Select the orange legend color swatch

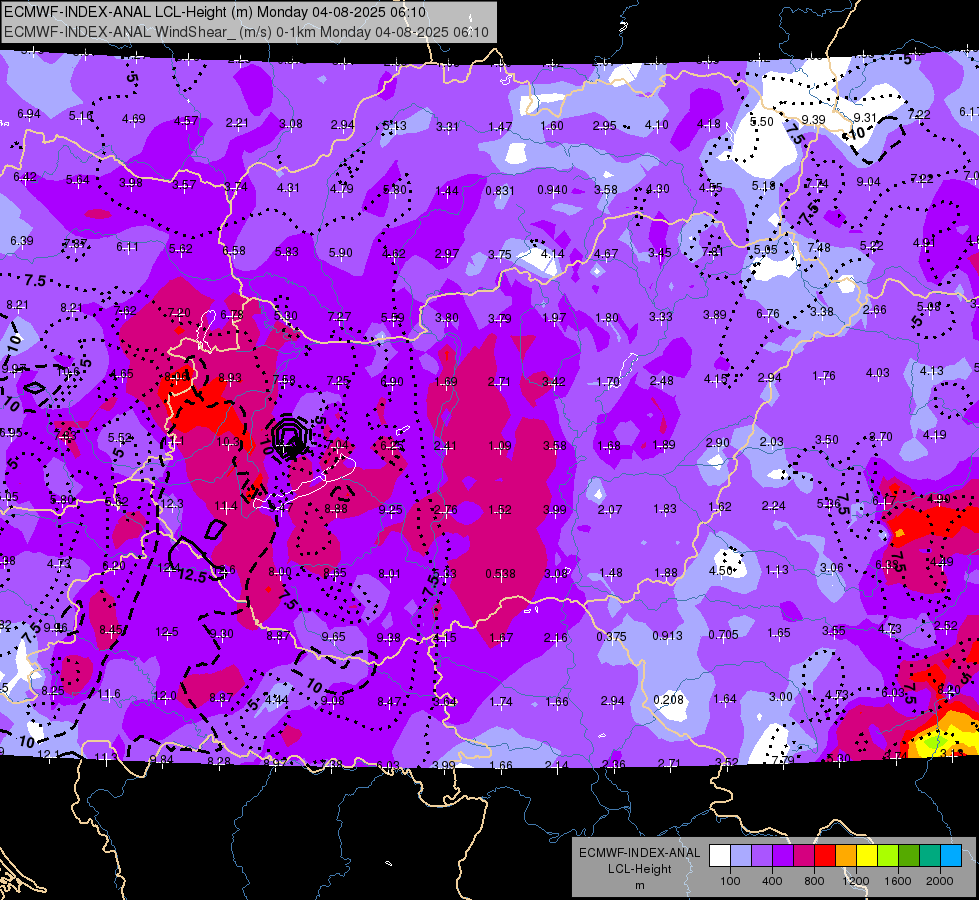tap(846, 856)
